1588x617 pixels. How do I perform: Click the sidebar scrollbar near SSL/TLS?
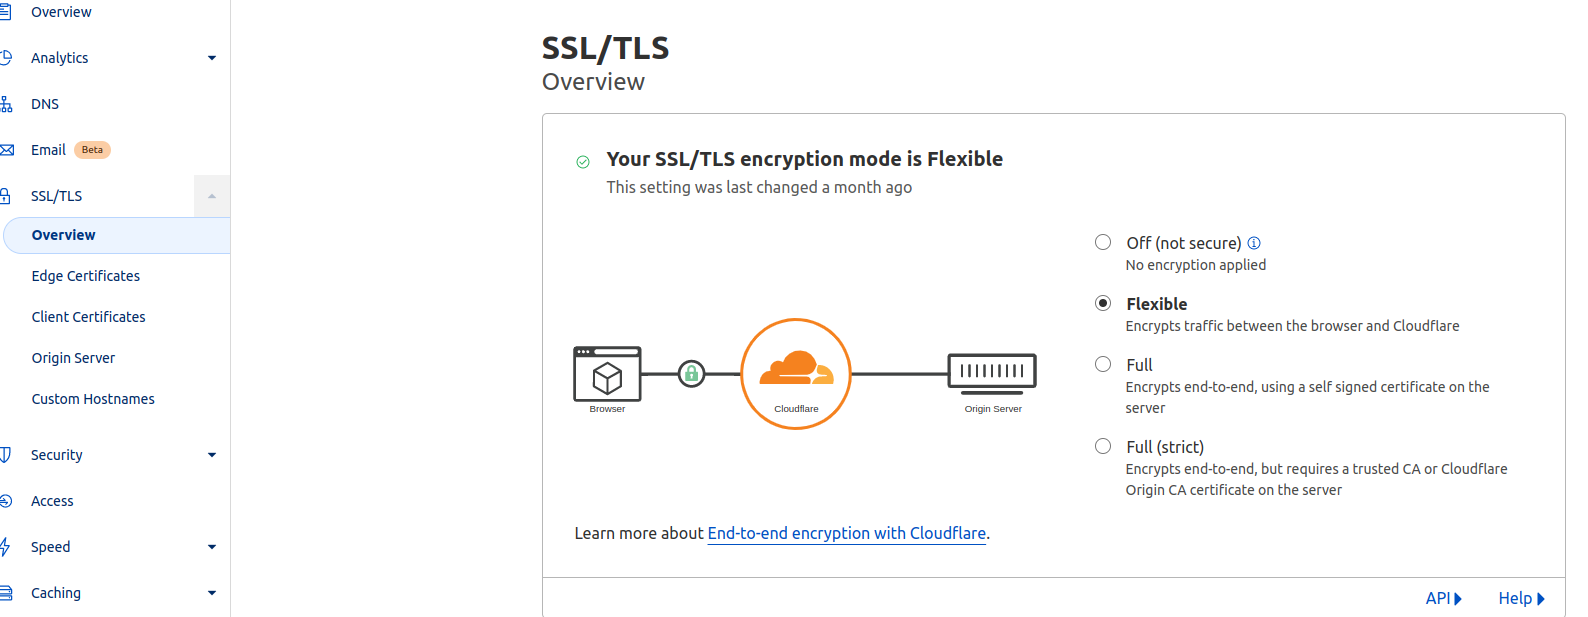tap(211, 196)
